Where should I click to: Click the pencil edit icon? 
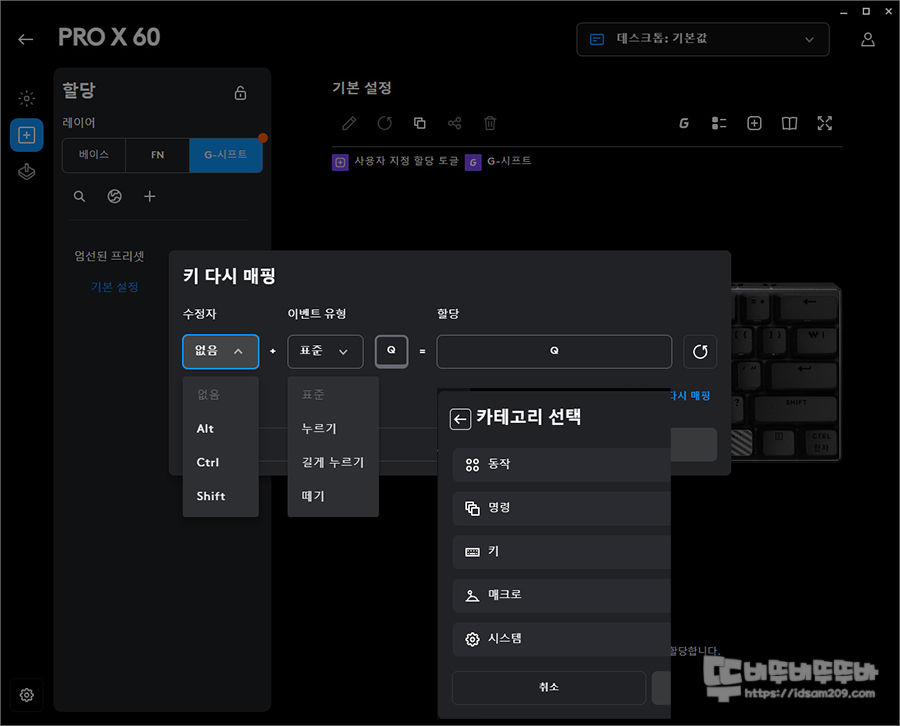(x=349, y=123)
